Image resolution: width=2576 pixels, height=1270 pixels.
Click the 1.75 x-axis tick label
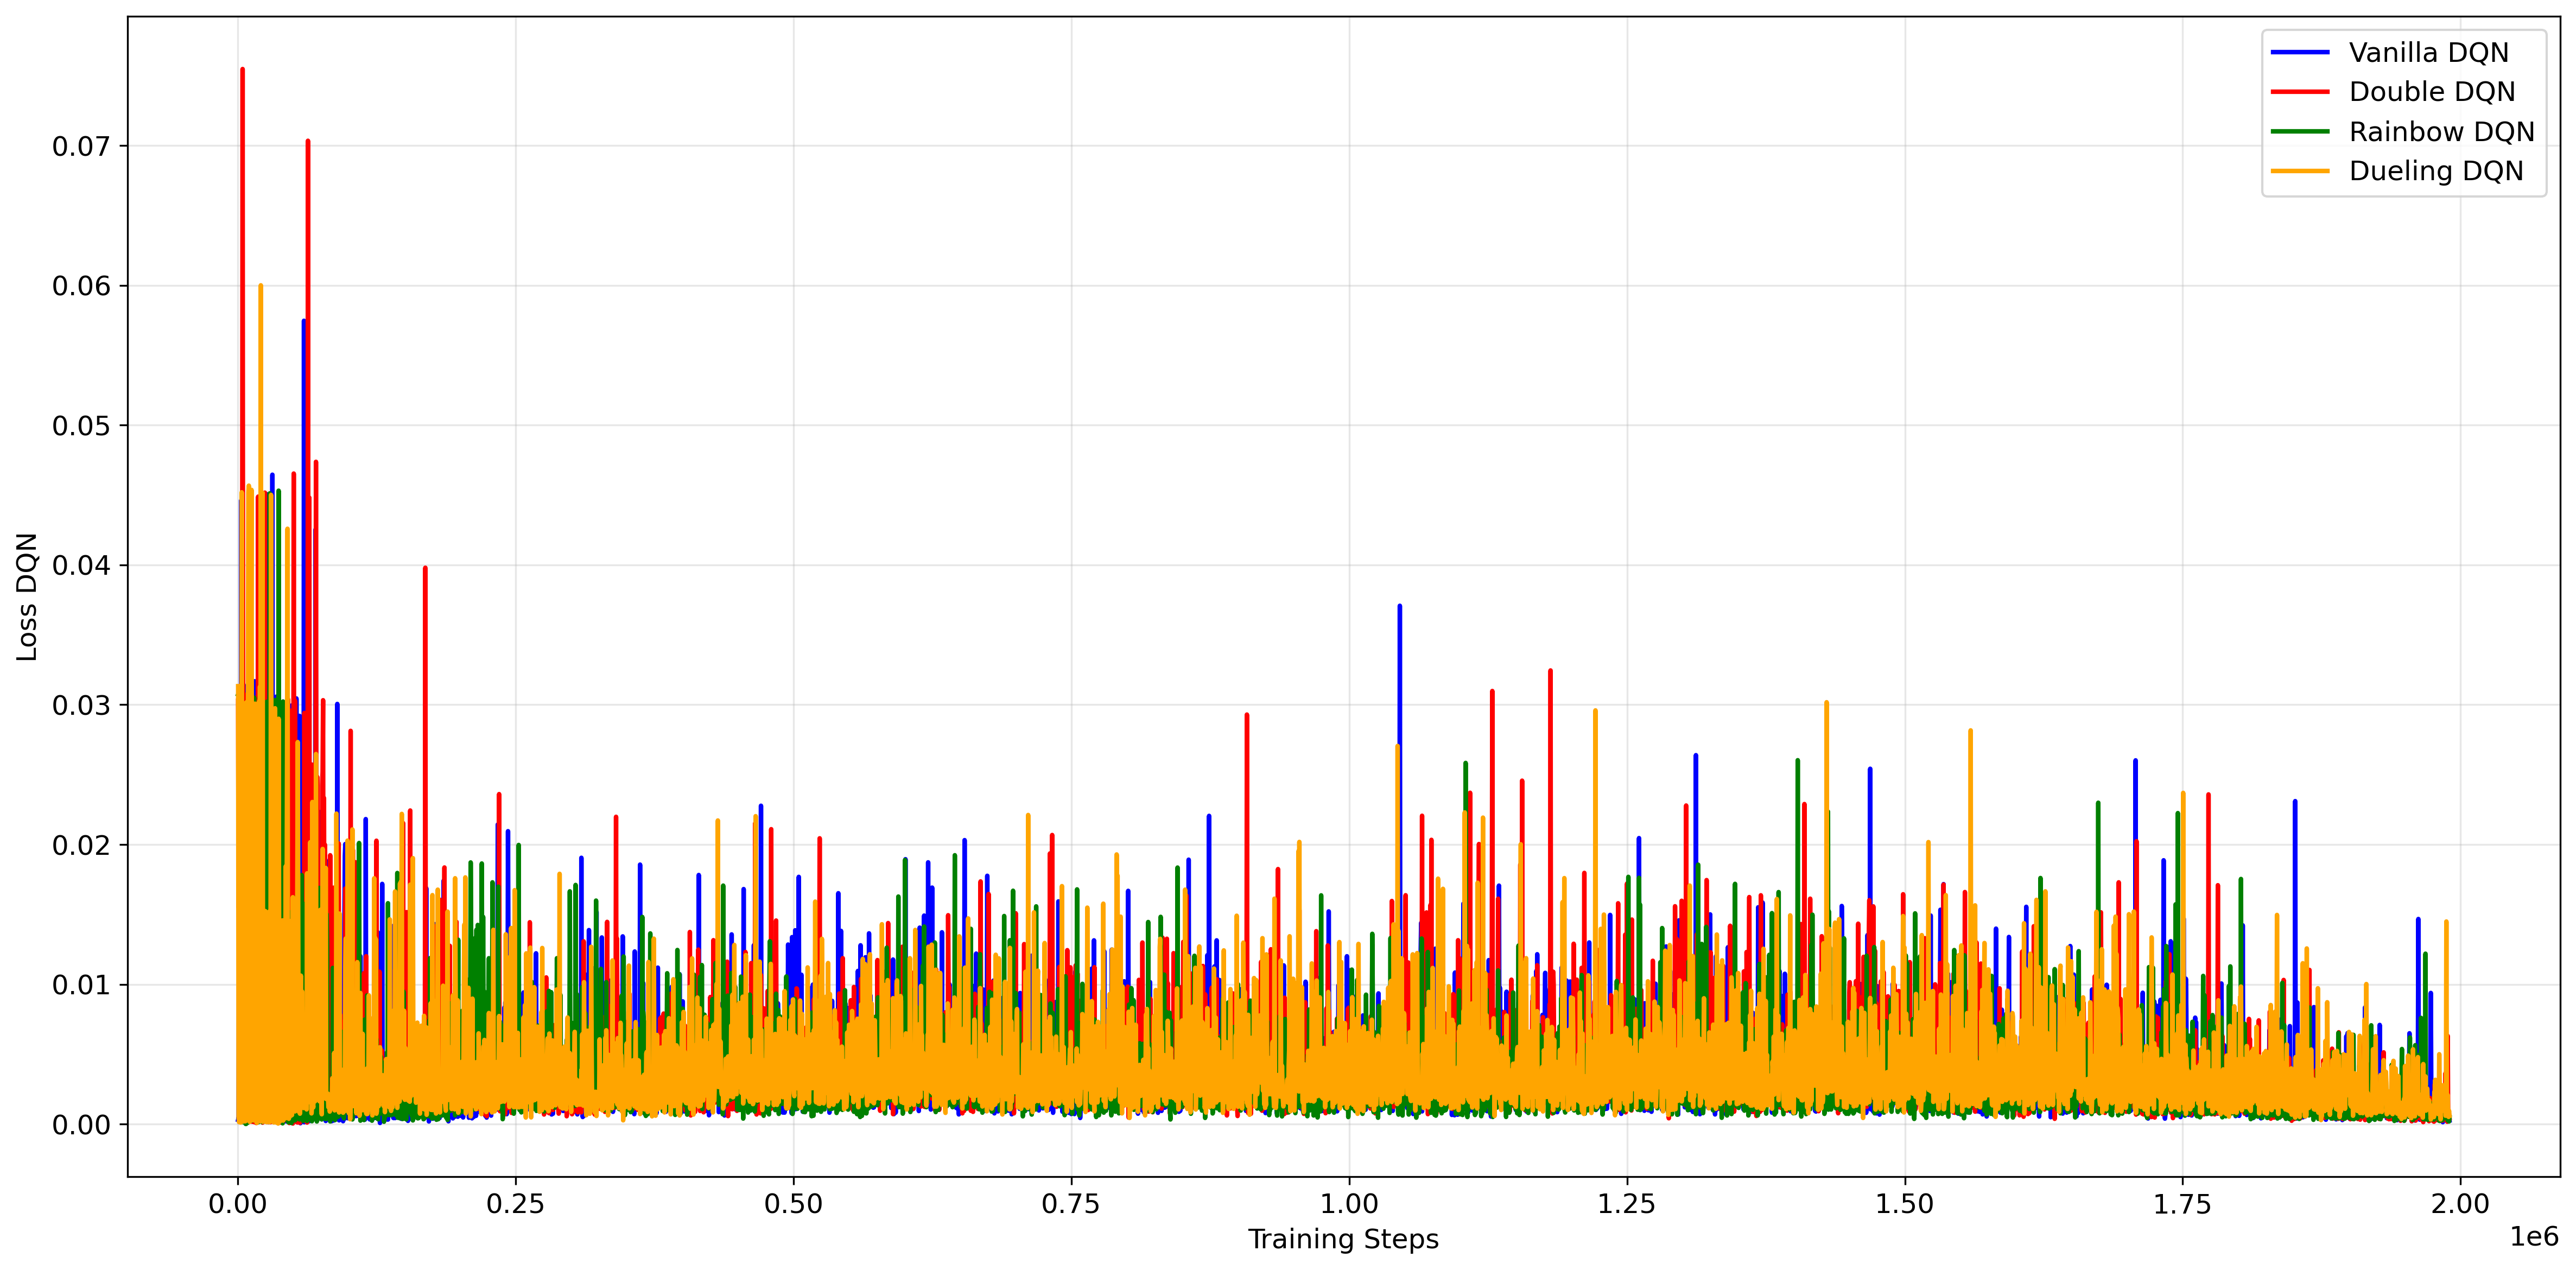click(2182, 1204)
